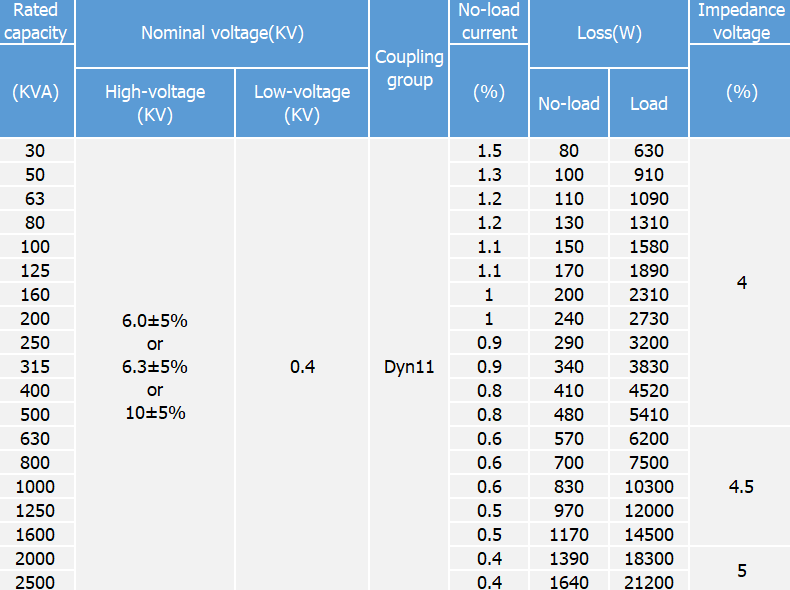Select the No-load current header cell
The width and height of the screenshot is (790, 590).
coord(488,21)
